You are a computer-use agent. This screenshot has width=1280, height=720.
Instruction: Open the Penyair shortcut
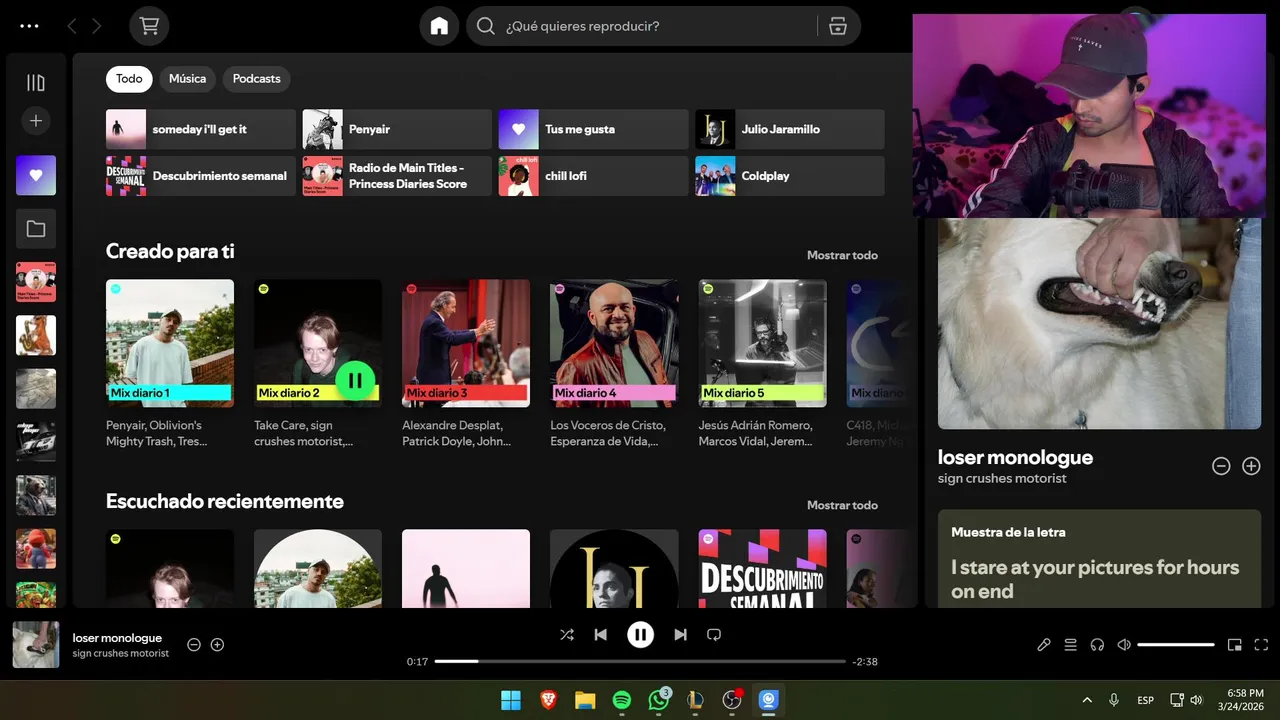tap(397, 129)
